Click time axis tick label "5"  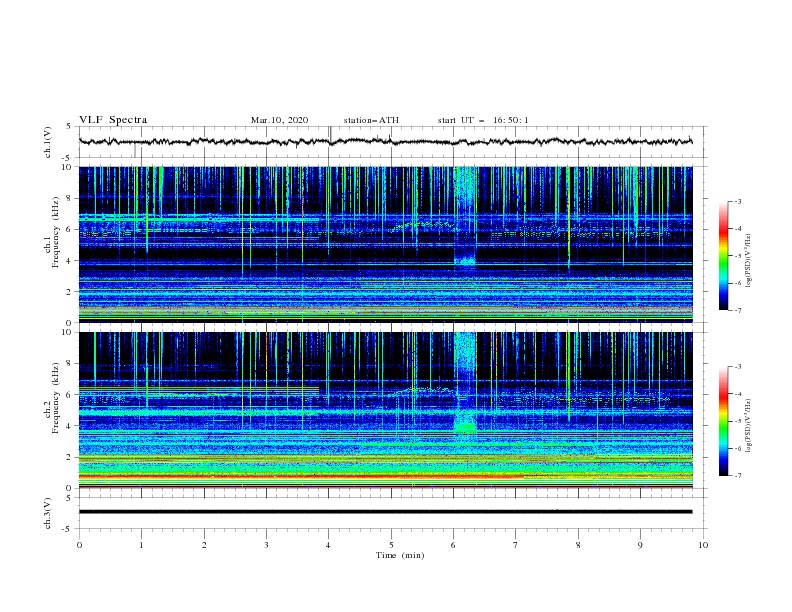pos(391,545)
